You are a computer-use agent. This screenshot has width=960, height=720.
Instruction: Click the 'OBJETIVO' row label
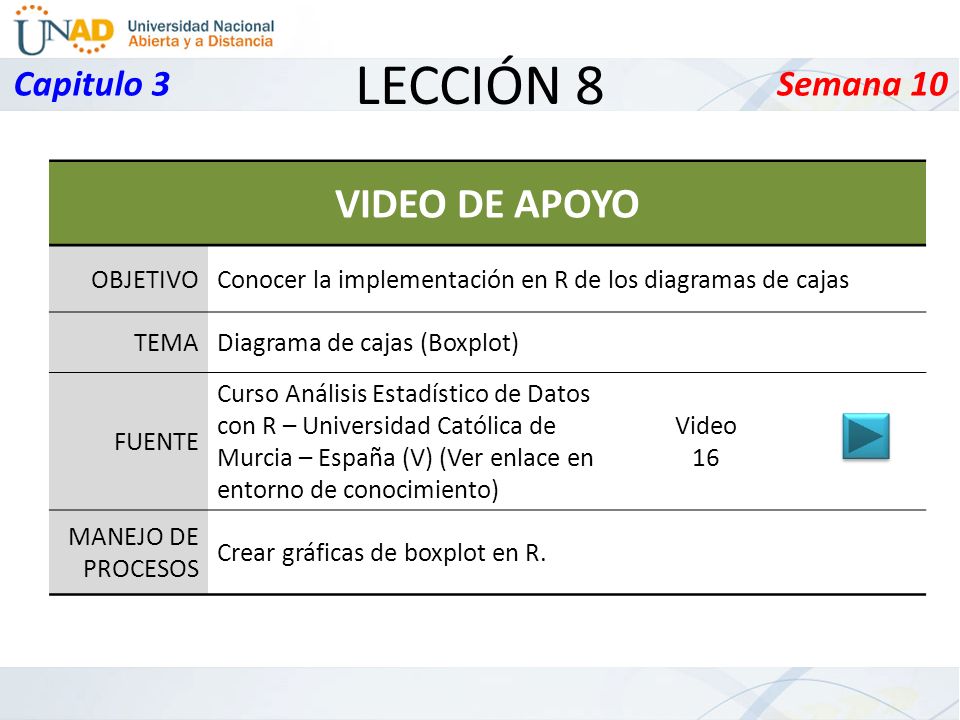click(x=144, y=280)
